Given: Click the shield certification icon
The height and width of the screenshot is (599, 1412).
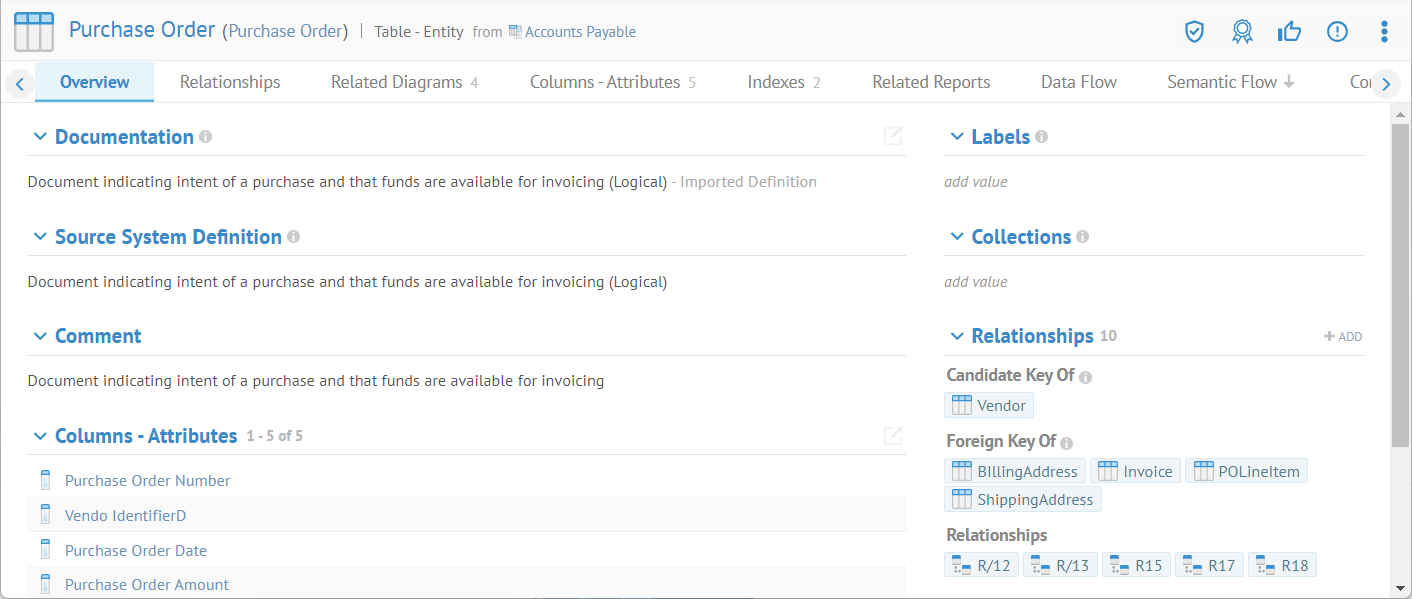Looking at the screenshot, I should (x=1194, y=32).
